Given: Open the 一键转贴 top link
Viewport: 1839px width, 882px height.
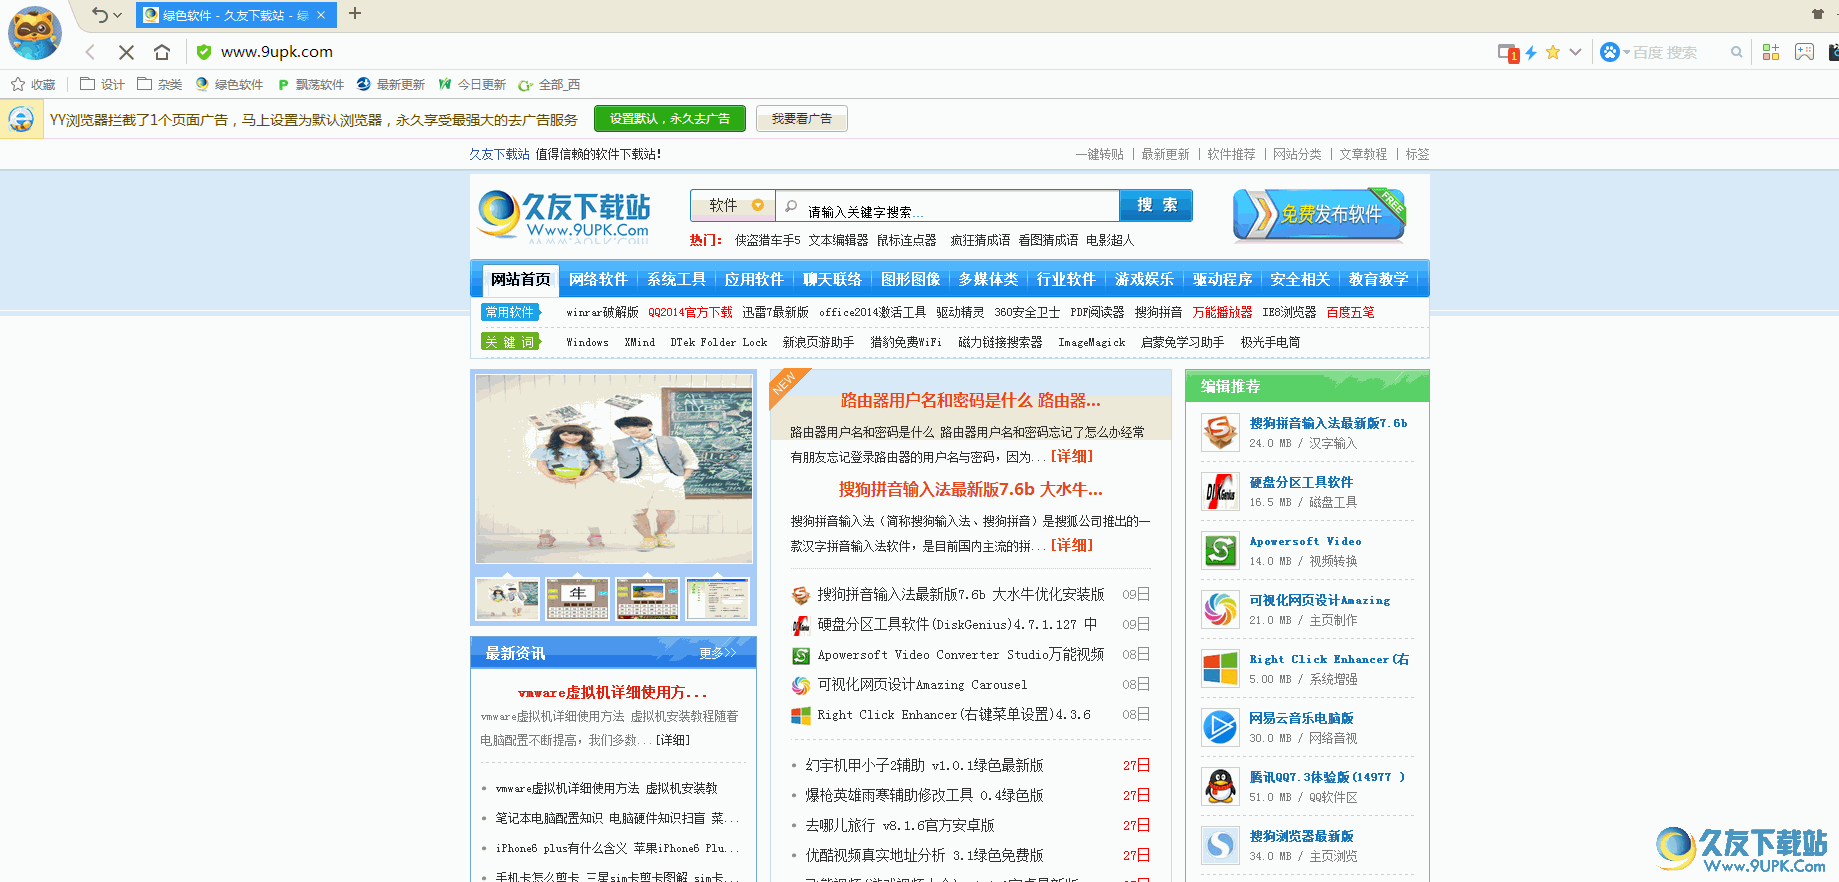Looking at the screenshot, I should point(1100,154).
